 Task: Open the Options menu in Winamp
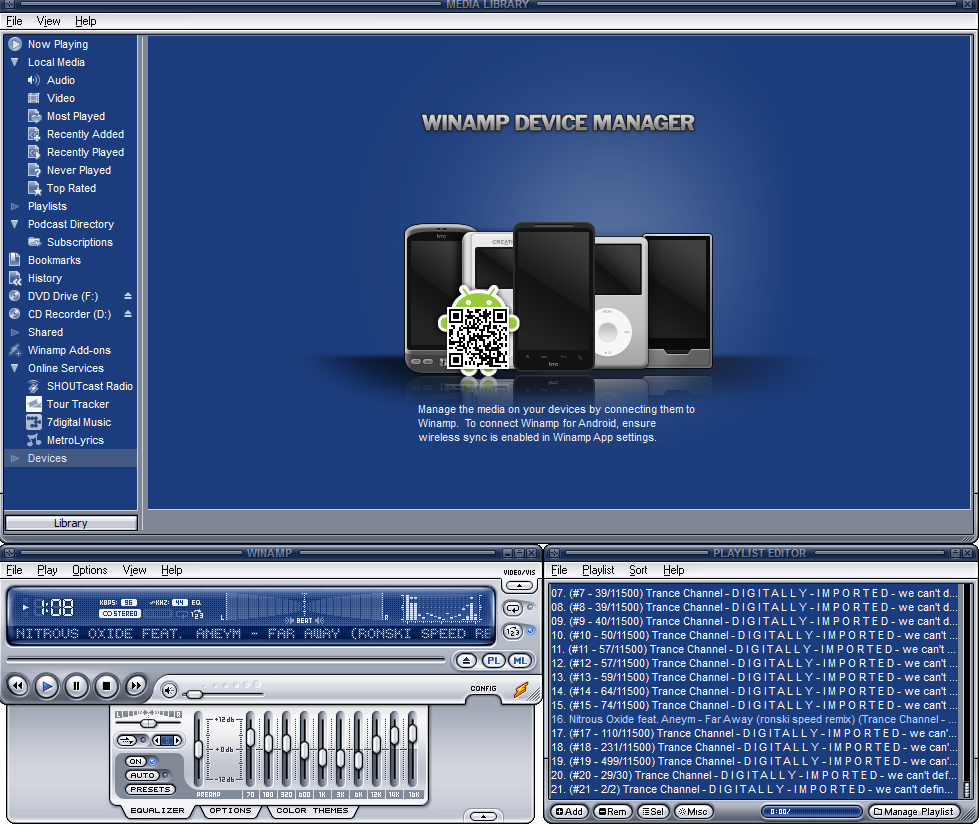(x=89, y=569)
